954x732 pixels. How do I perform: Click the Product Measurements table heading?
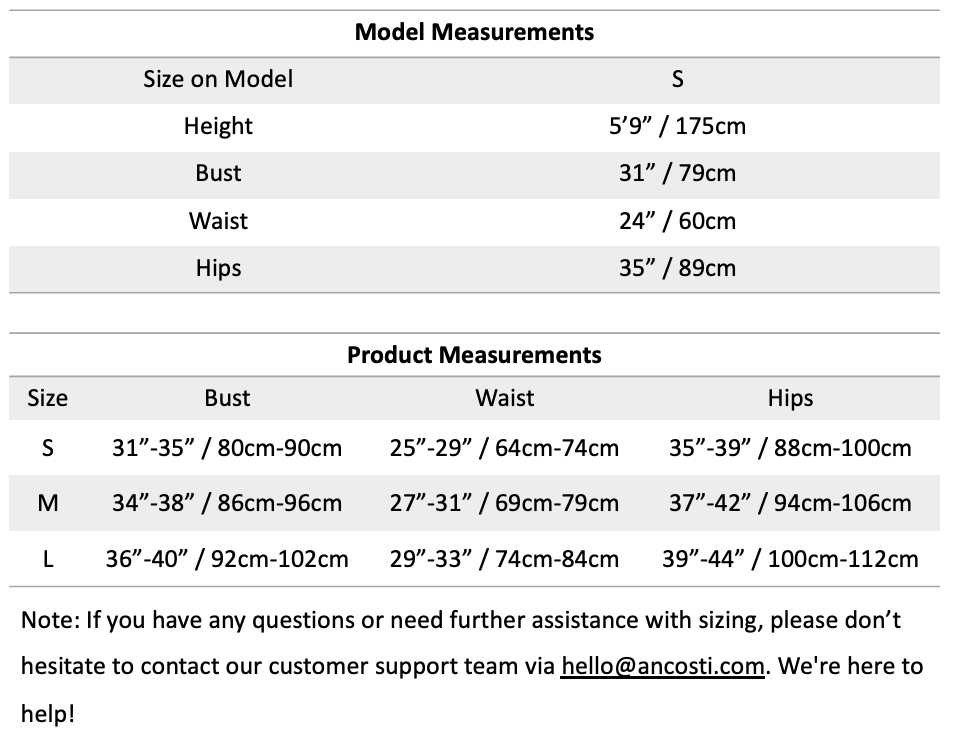point(474,355)
